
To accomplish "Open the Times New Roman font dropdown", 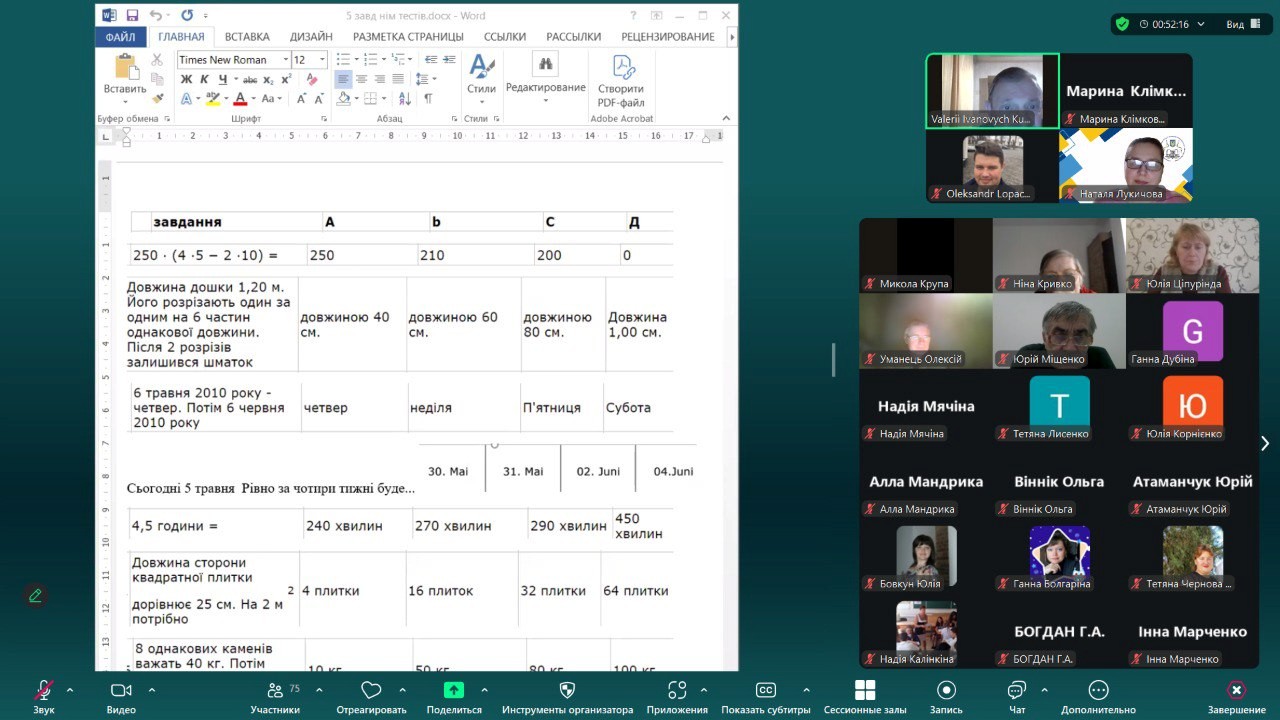I will [285, 60].
